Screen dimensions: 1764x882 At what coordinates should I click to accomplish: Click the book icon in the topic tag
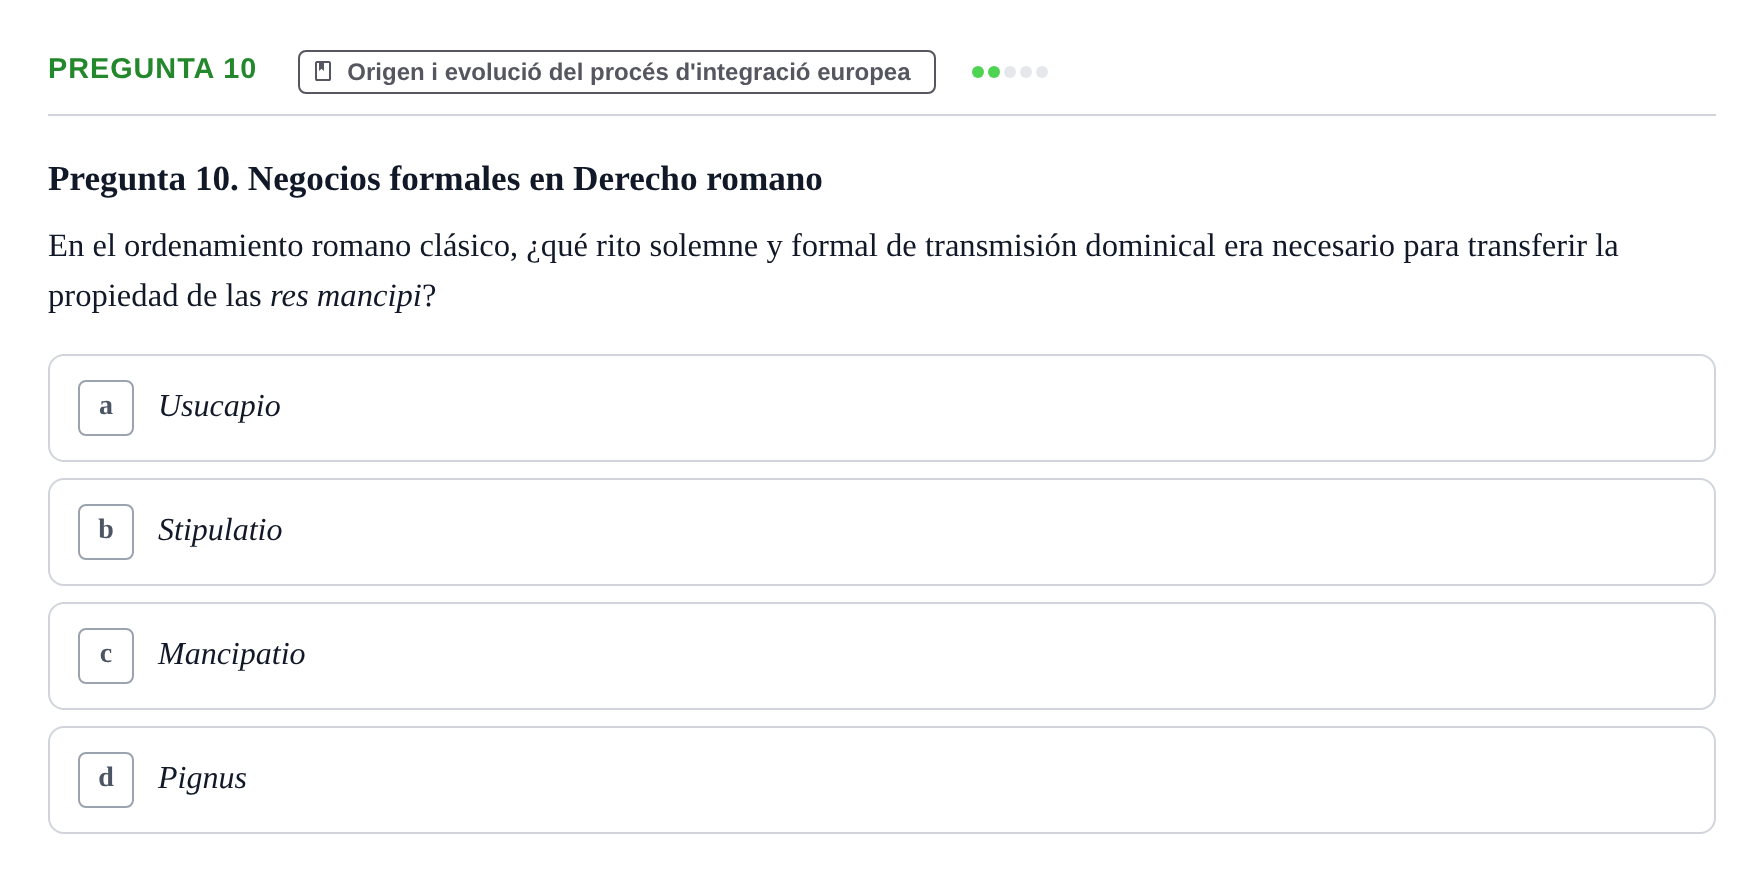pos(323,72)
